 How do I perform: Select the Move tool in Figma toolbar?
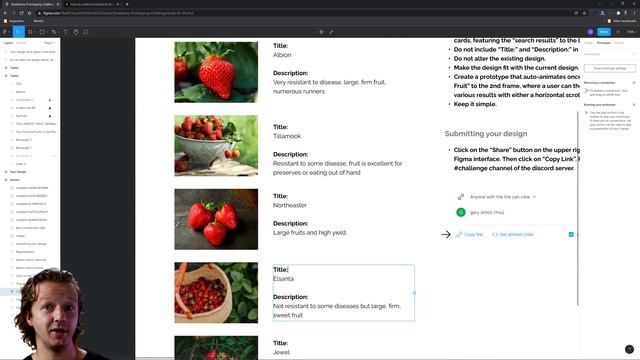click(x=17, y=32)
